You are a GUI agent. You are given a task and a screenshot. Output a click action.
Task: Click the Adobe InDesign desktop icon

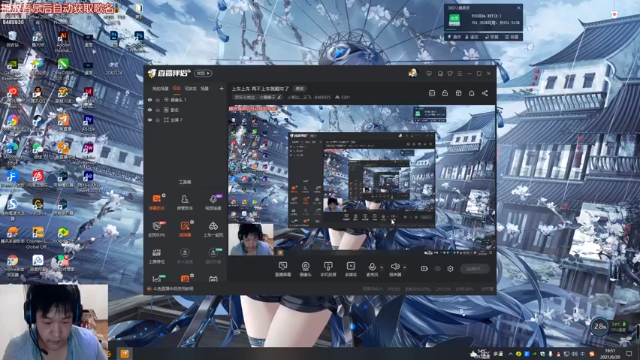[88, 96]
